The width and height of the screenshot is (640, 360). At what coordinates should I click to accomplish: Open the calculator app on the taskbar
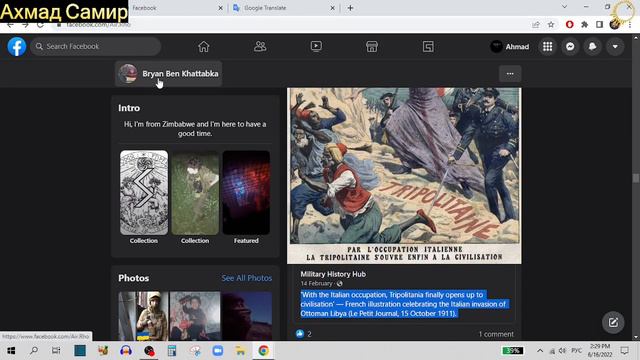click(172, 351)
